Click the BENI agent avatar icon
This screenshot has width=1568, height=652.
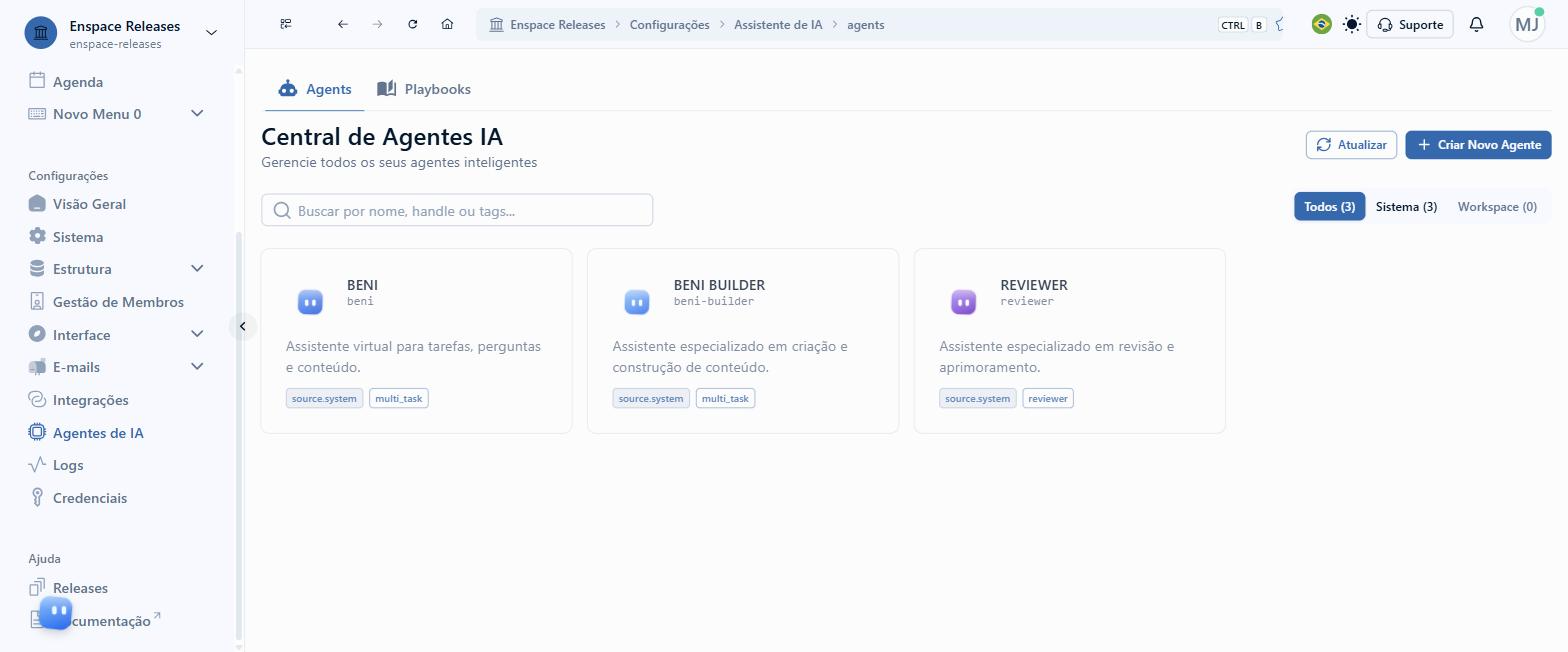[x=310, y=301]
